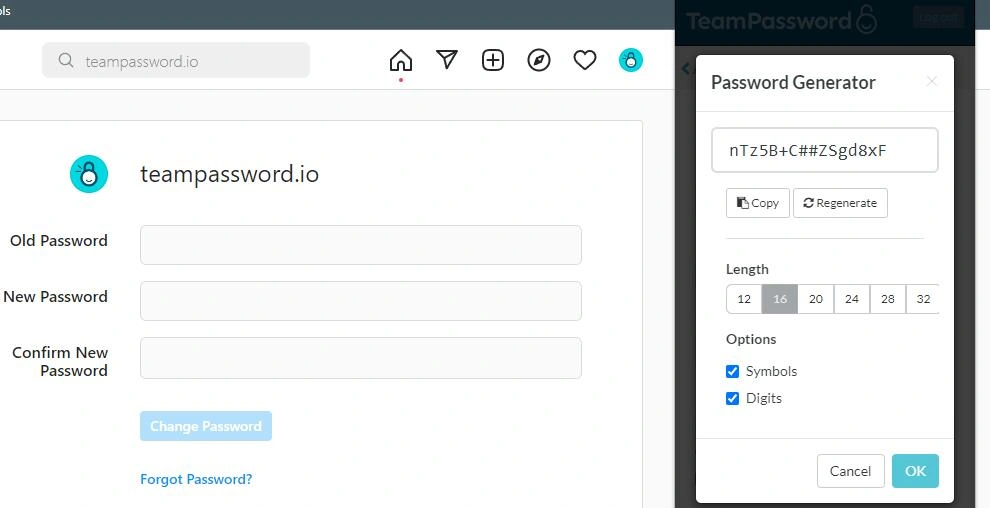Click the teampassword.io profile picture
The width and height of the screenshot is (990, 508).
88,174
